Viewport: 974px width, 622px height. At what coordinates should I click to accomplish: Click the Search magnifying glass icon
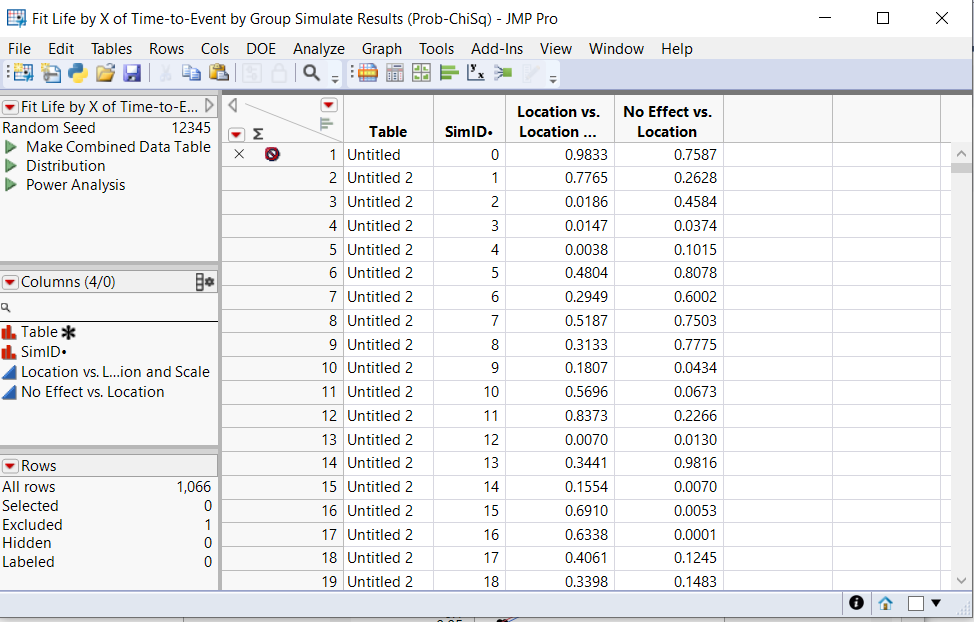(x=311, y=73)
